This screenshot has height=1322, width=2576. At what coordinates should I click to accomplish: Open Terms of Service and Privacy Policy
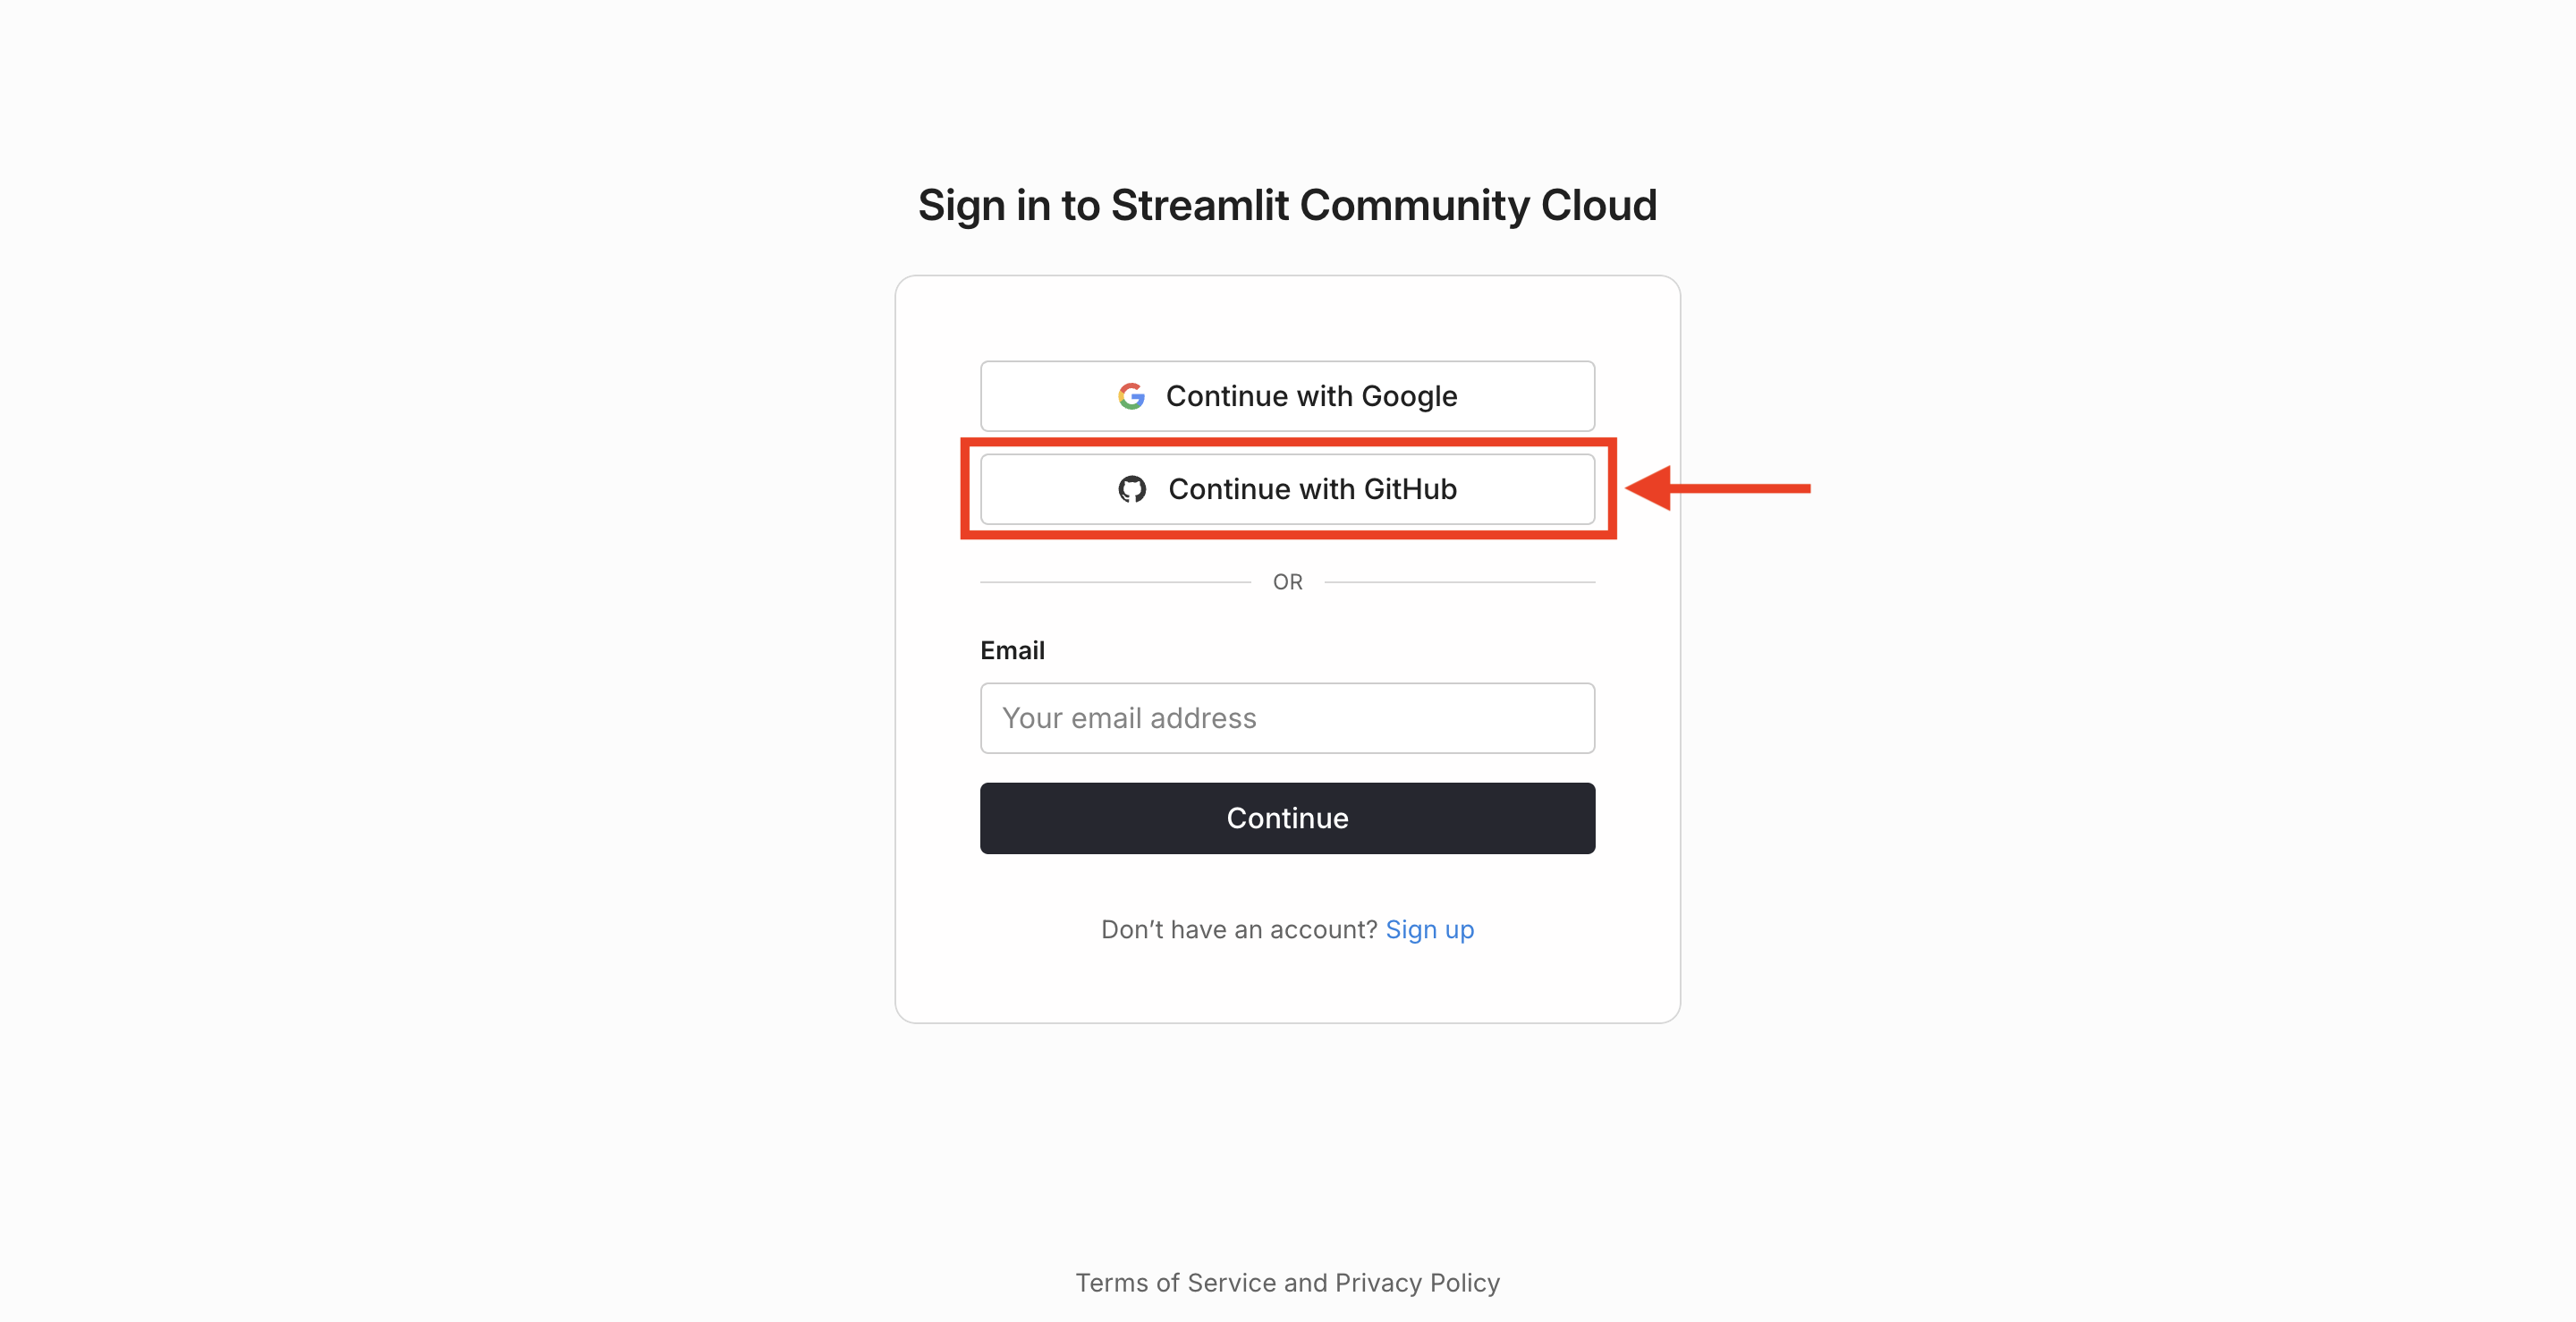tap(1287, 1283)
